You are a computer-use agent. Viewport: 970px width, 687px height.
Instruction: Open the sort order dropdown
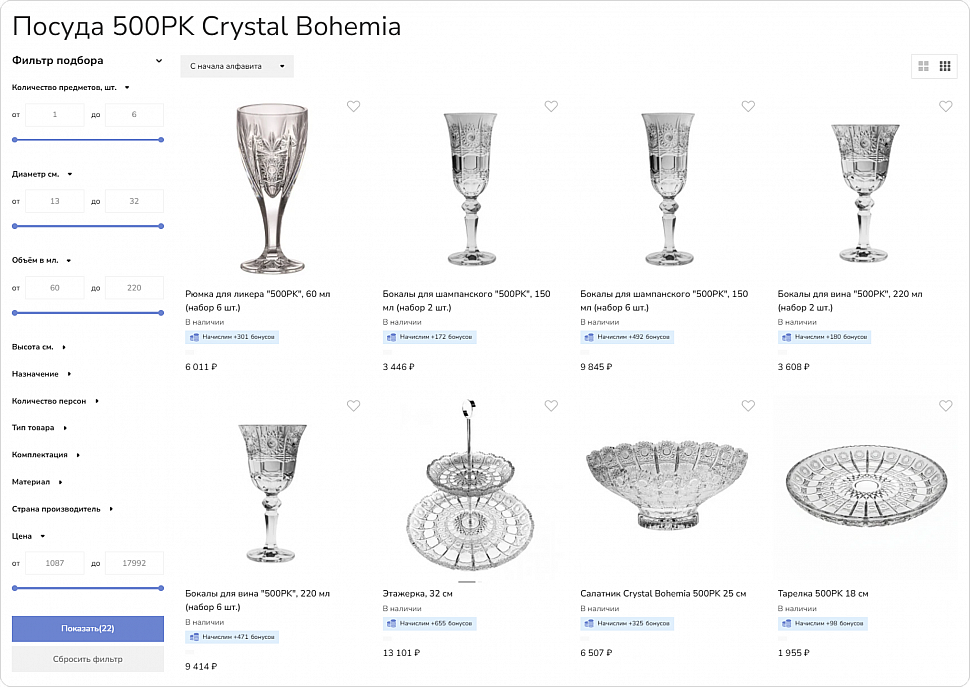pyautogui.click(x=237, y=67)
